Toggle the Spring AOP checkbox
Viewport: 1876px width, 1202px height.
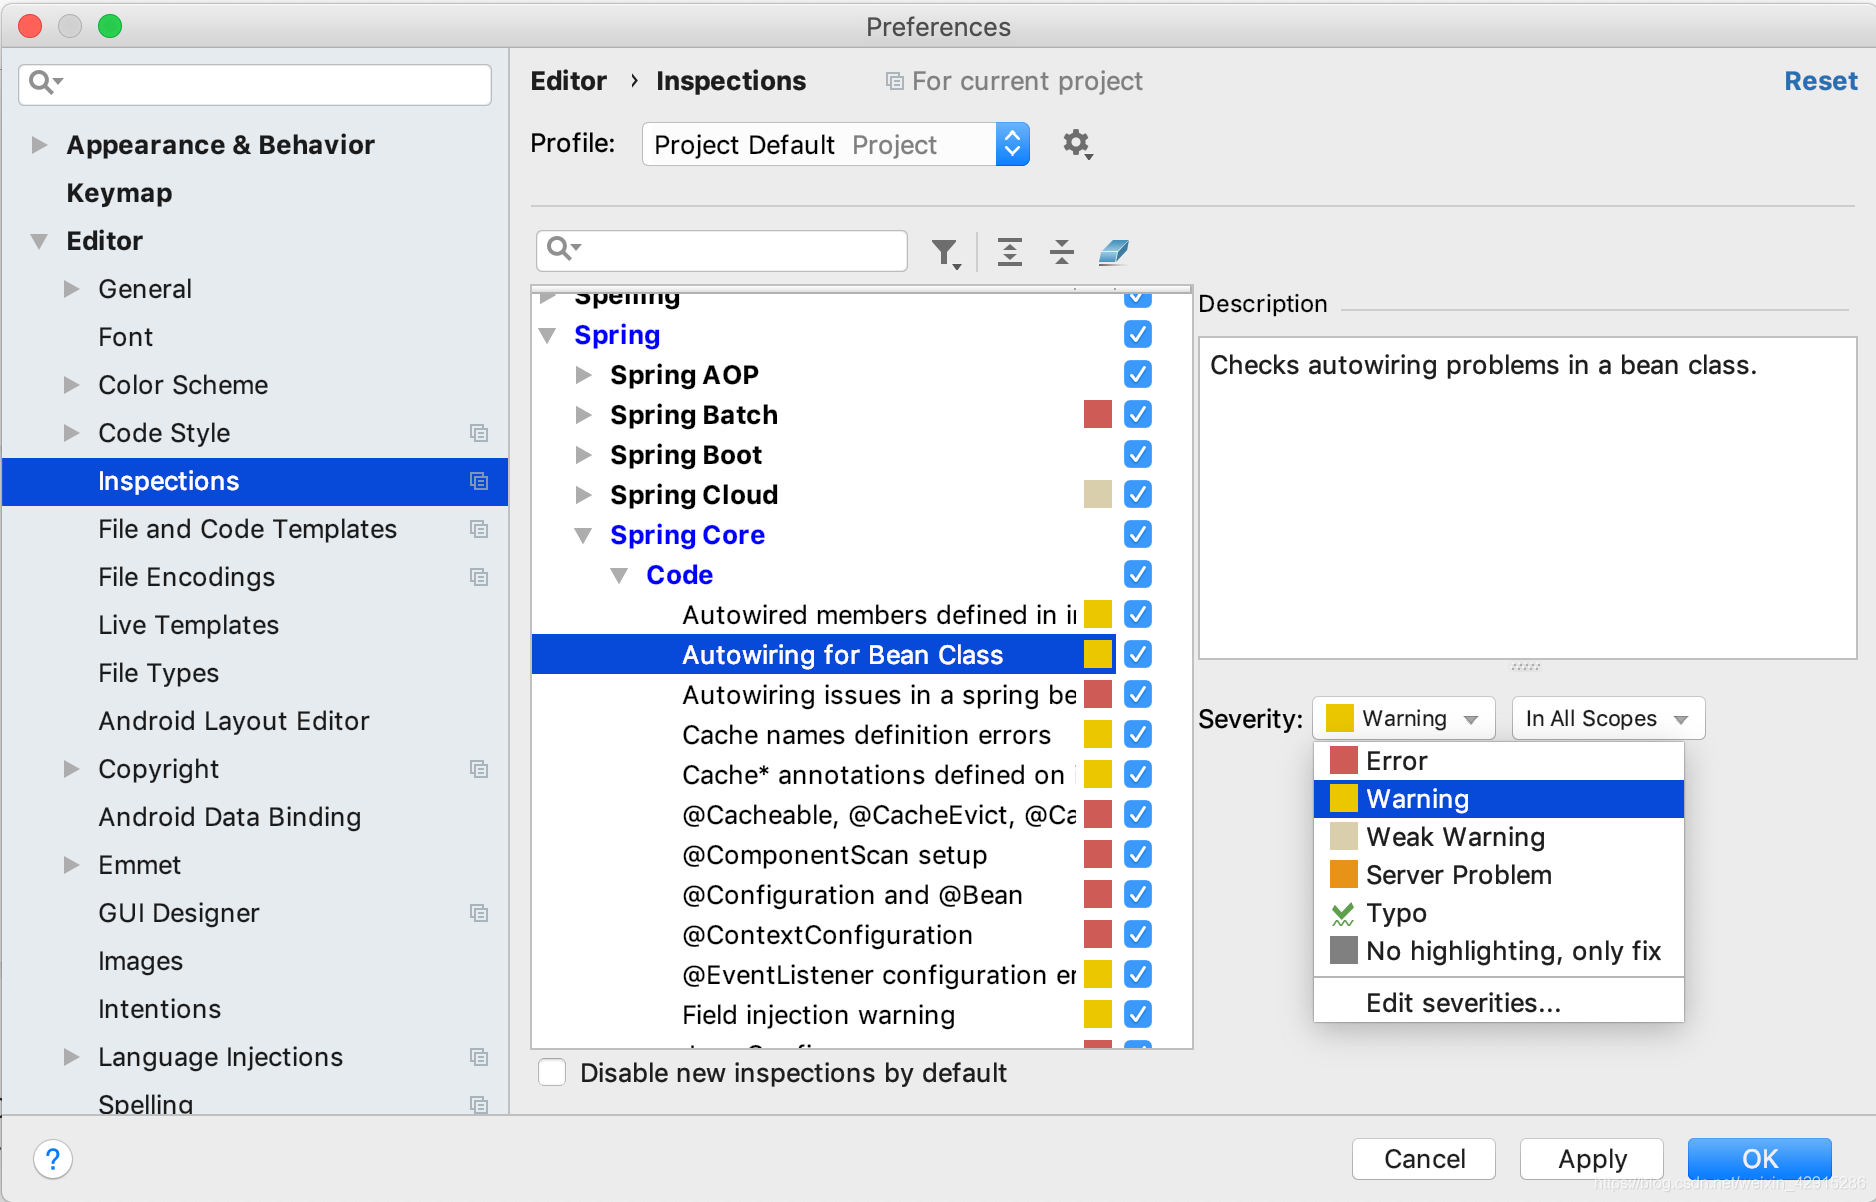(1138, 374)
